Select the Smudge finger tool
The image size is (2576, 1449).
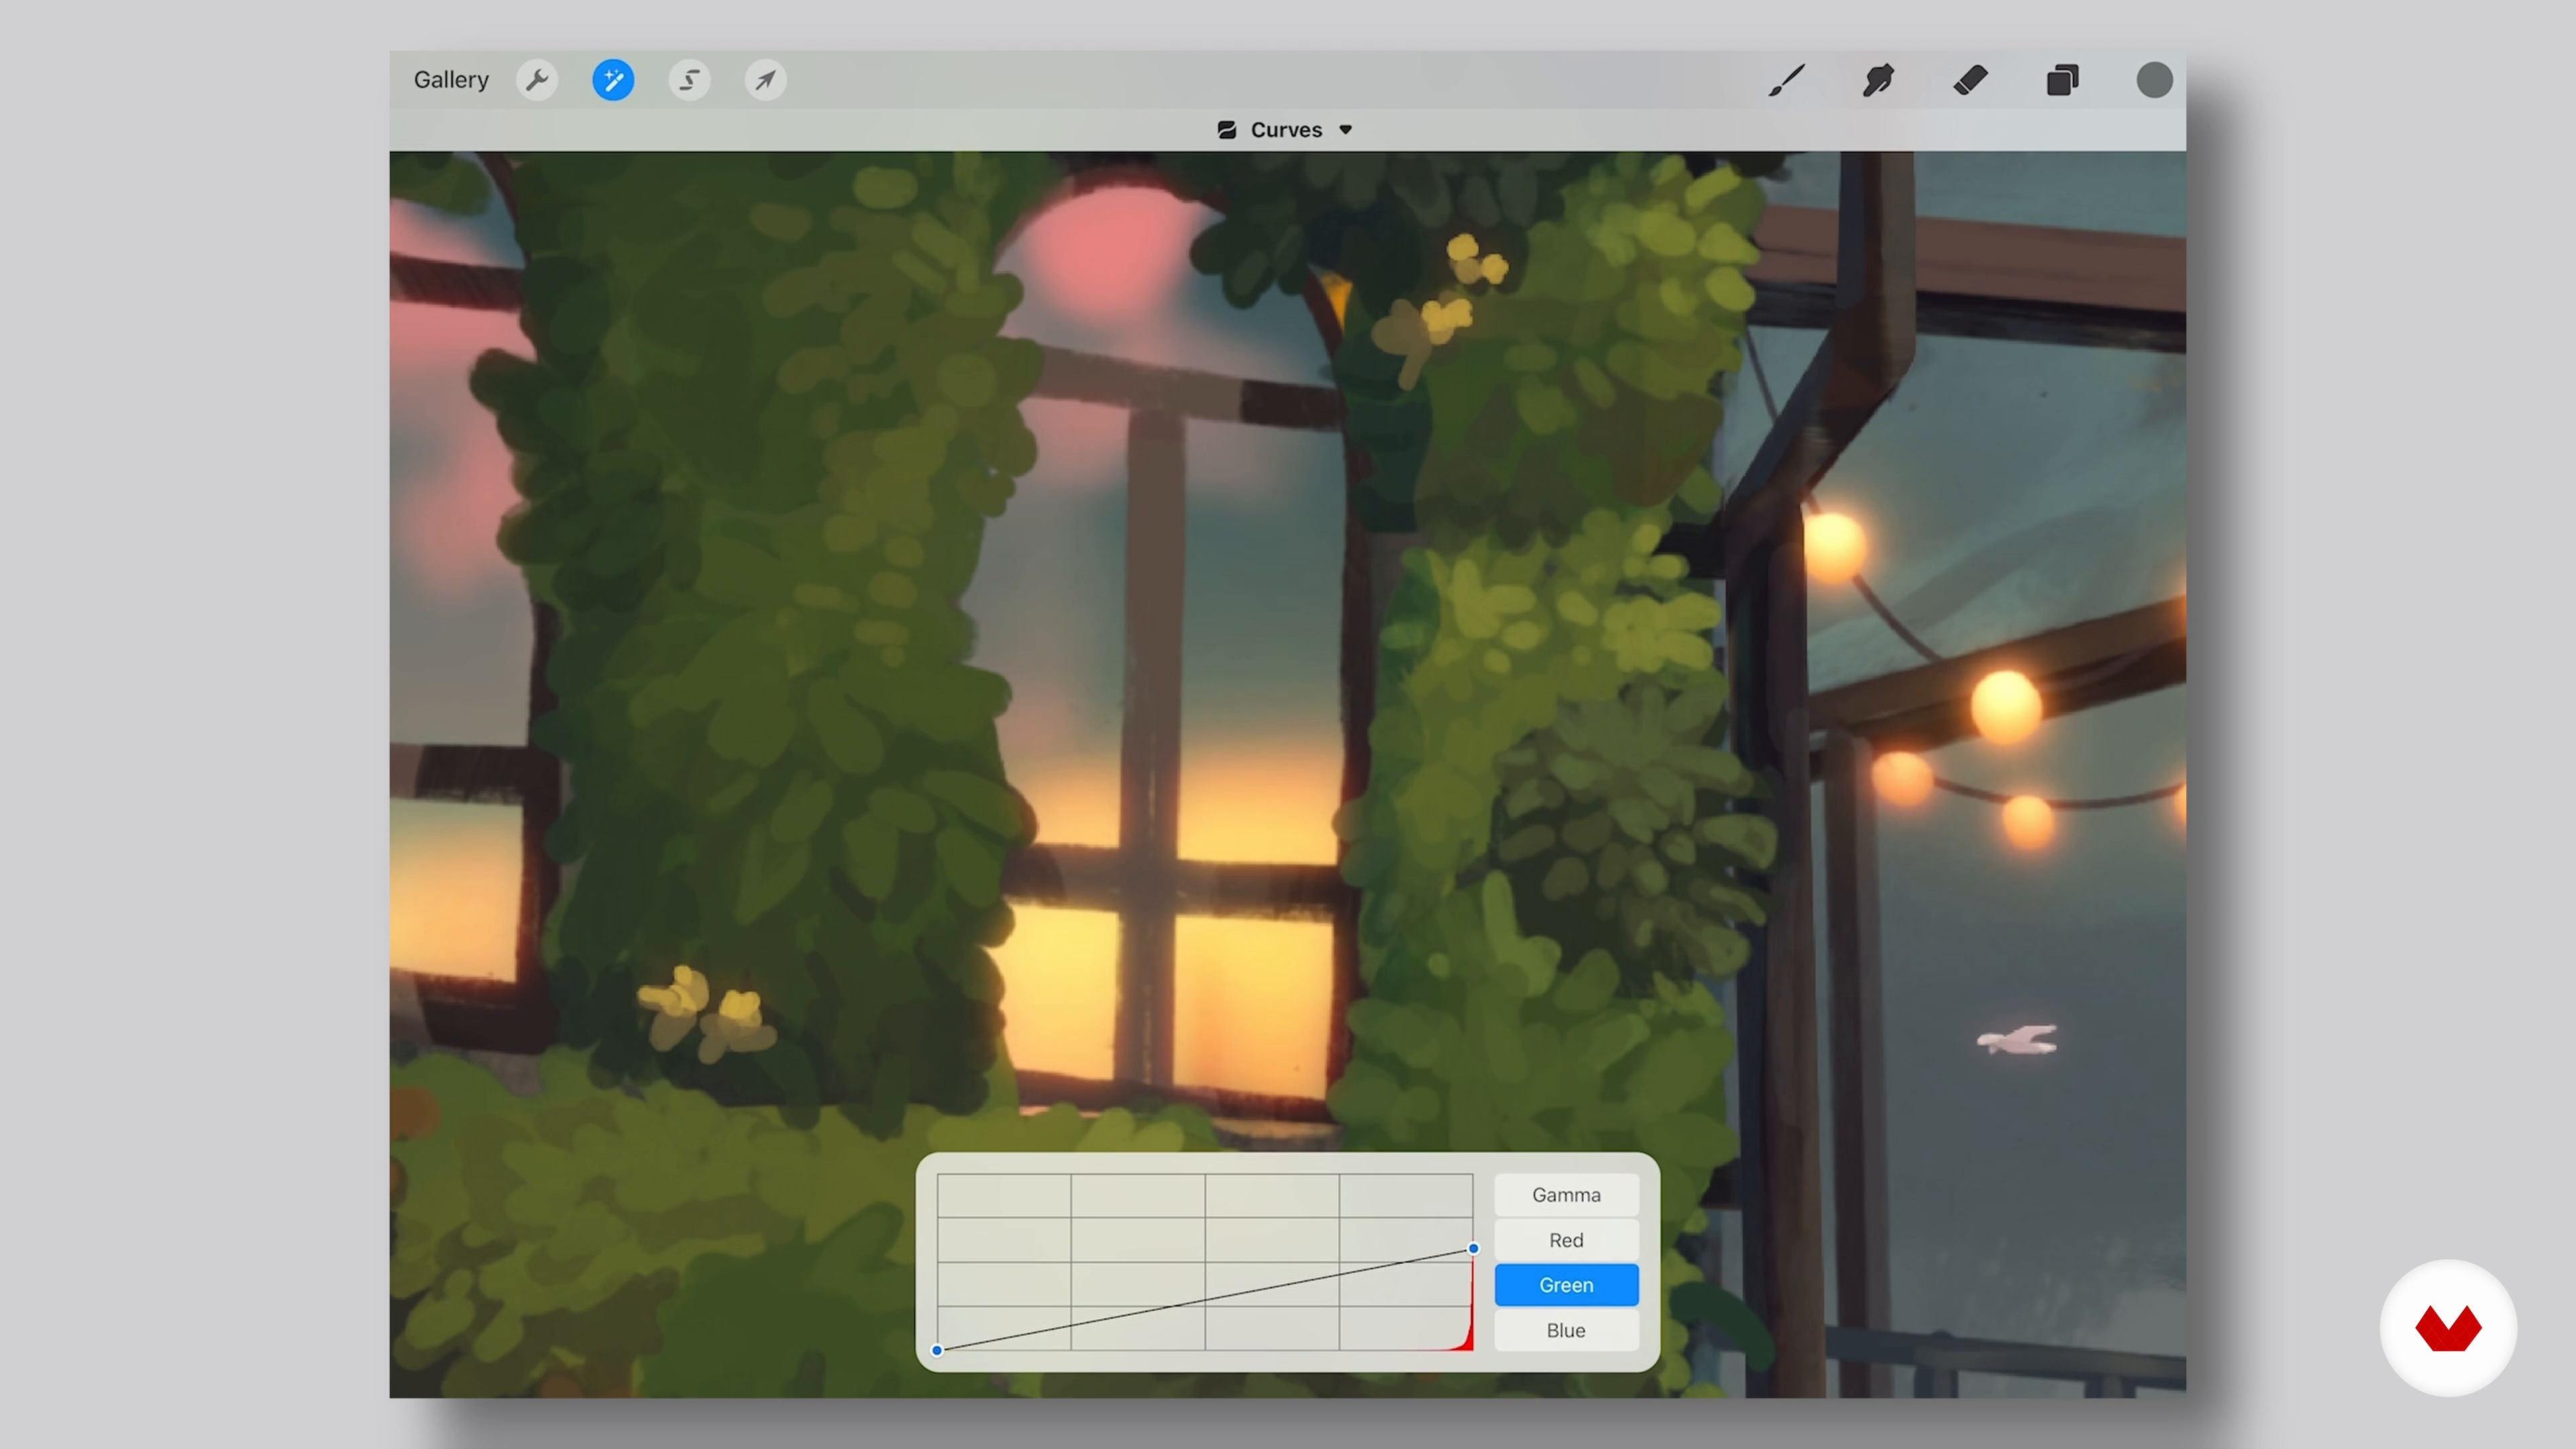click(x=1878, y=80)
